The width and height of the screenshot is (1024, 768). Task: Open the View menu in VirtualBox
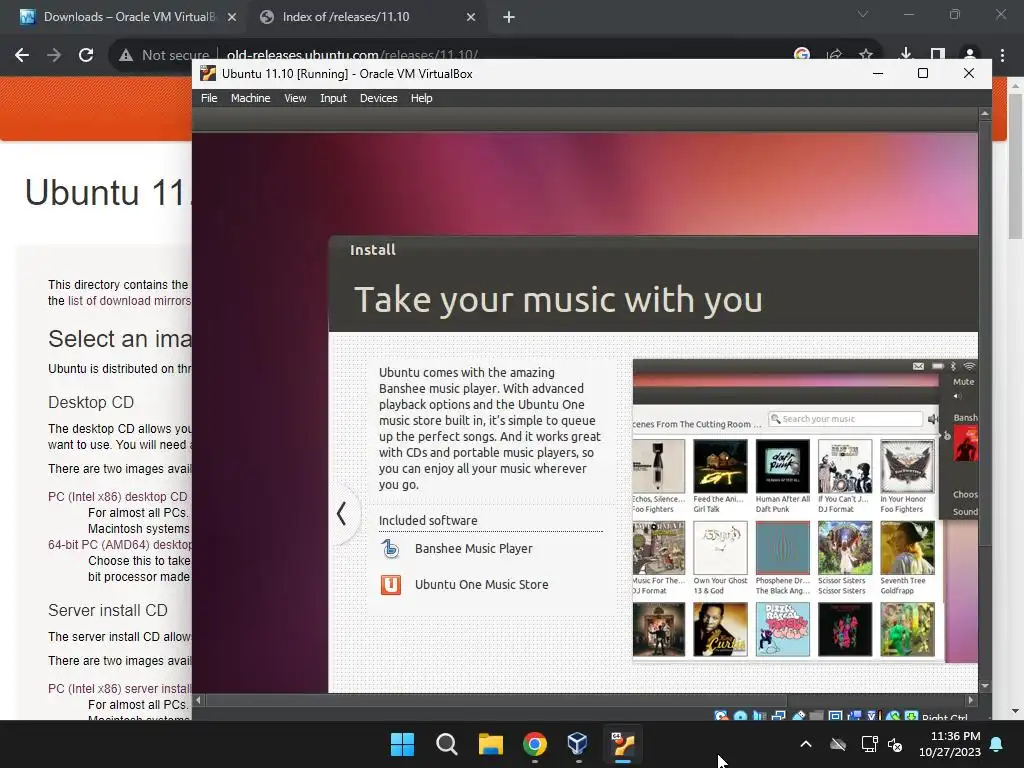tap(295, 98)
